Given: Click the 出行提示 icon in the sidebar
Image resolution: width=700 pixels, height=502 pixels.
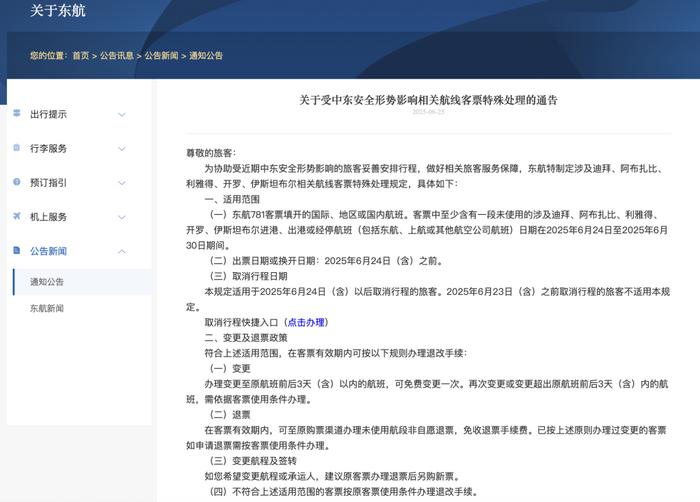Looking at the screenshot, I should click(x=18, y=114).
